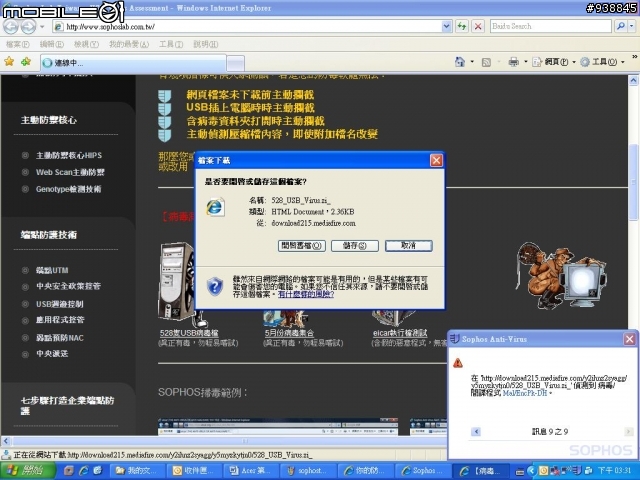Click the 5月份病毒集合 download link
Viewport: 640px width, 480px height.
pyautogui.click(x=289, y=333)
